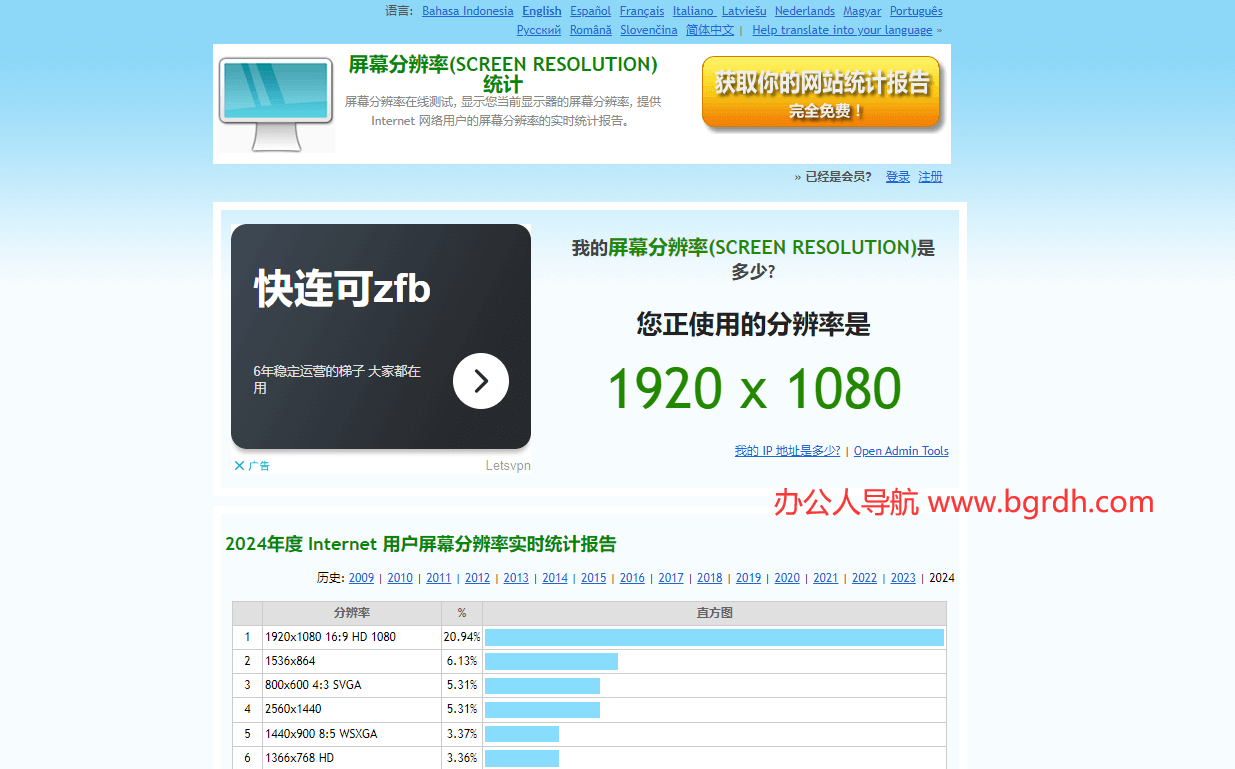Open Admin Tools link
The image size is (1235, 769).
click(x=900, y=451)
